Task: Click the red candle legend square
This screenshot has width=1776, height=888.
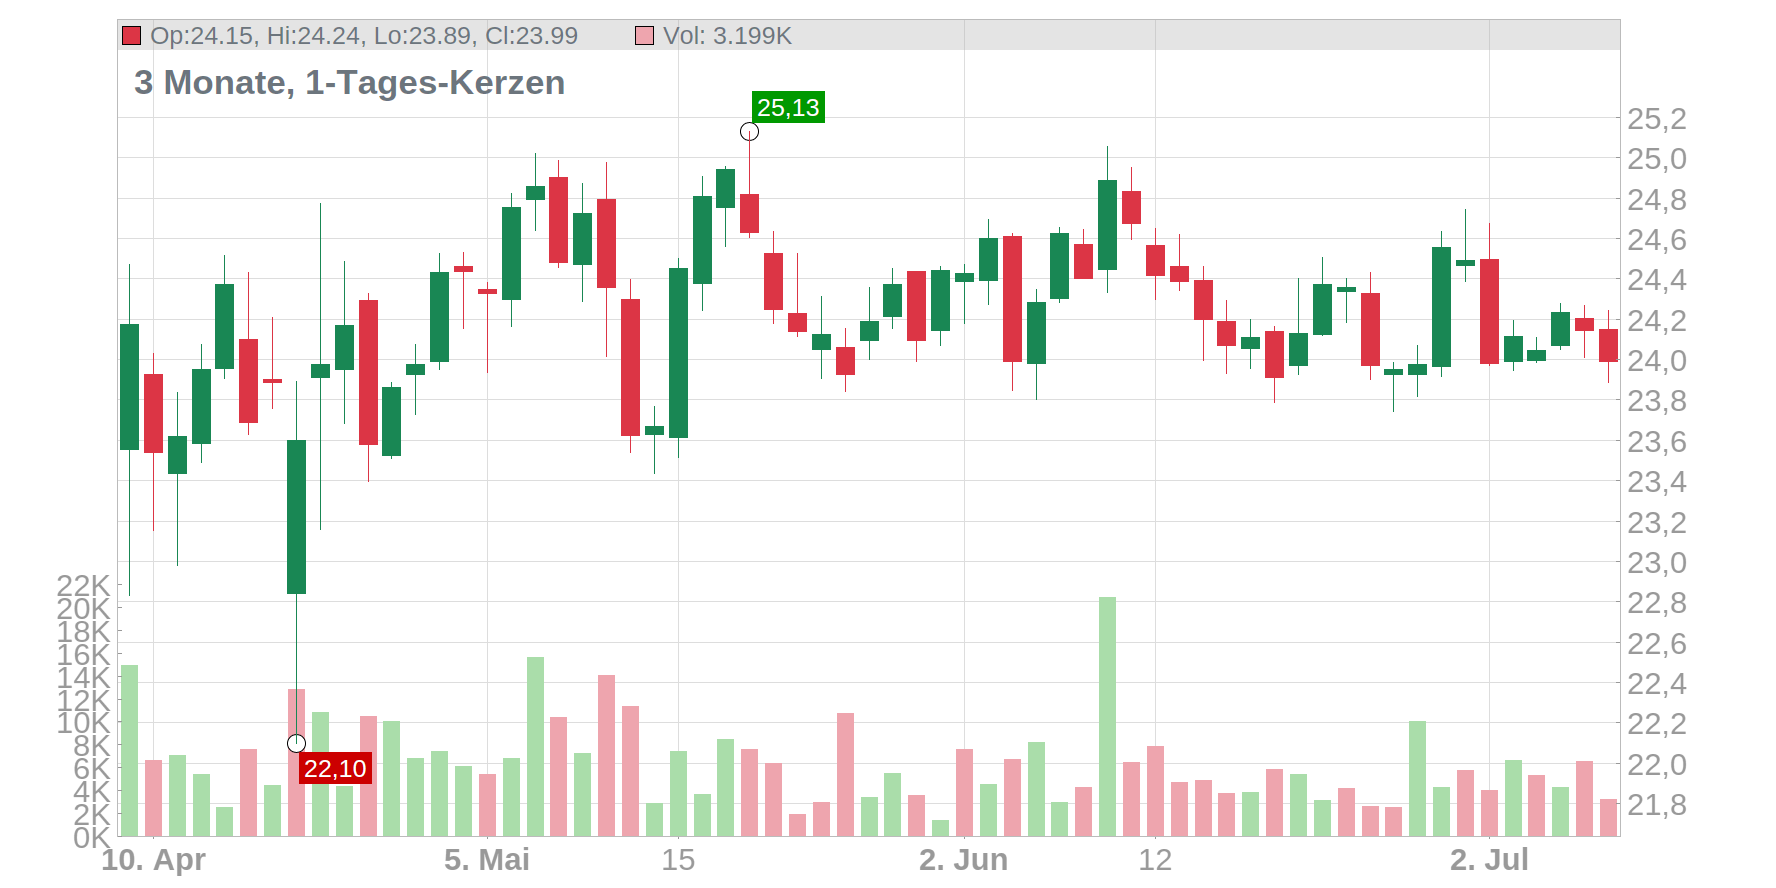Action: 131,36
